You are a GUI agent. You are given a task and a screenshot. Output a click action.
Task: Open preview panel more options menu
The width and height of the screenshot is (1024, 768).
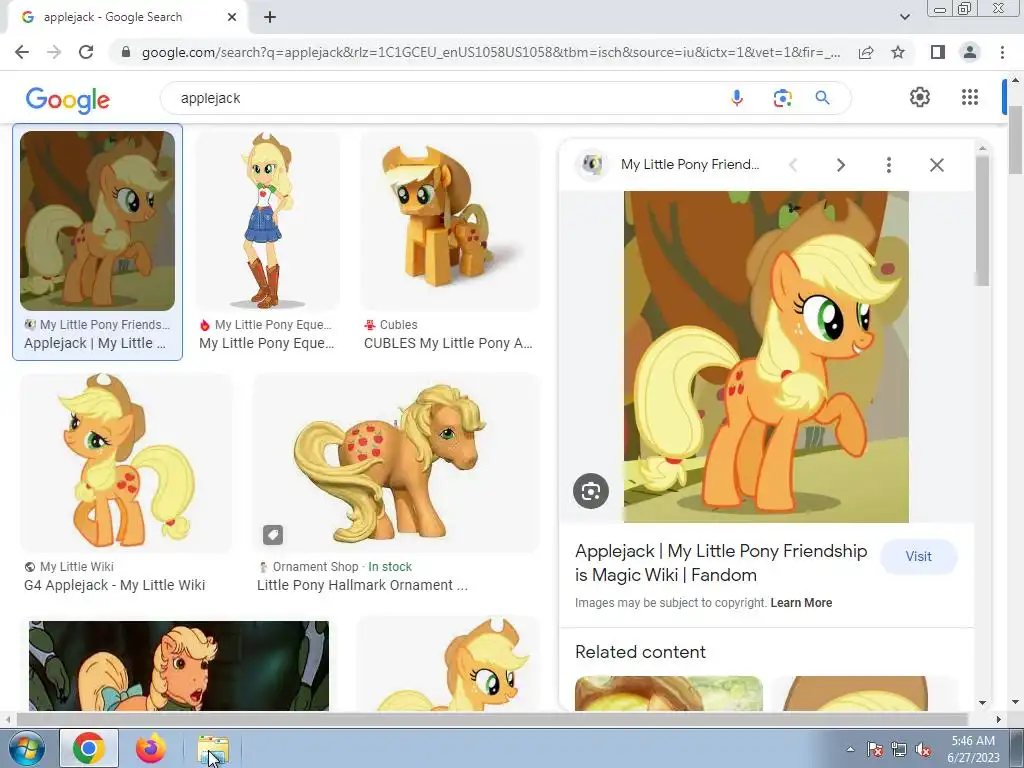(889, 165)
